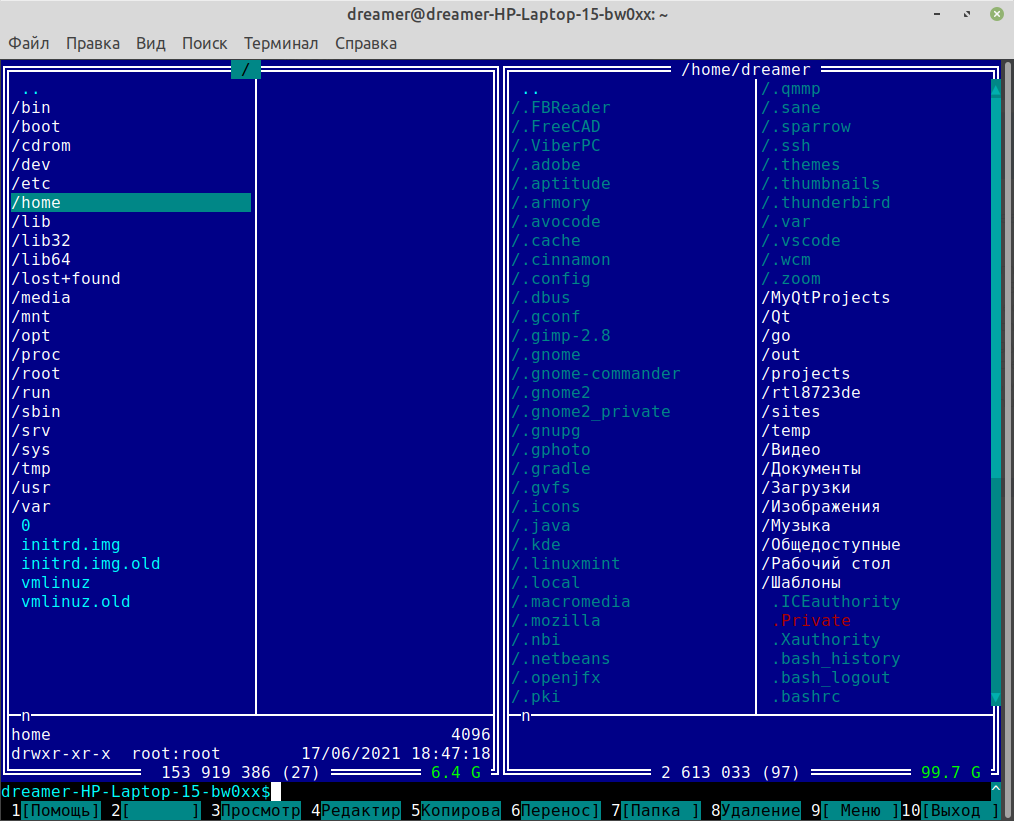Screen dimensions: 1014x821
Task: Open the Терминал menu
Action: pos(281,43)
